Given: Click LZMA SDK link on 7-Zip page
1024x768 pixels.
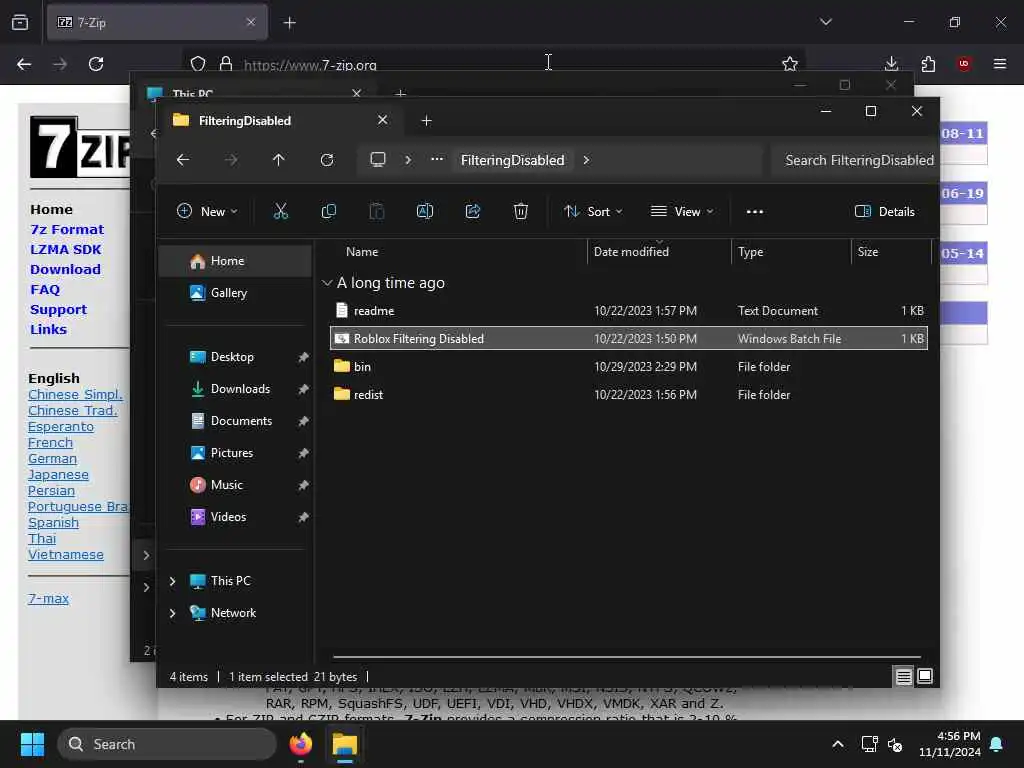Looking at the screenshot, I should (x=66, y=249).
